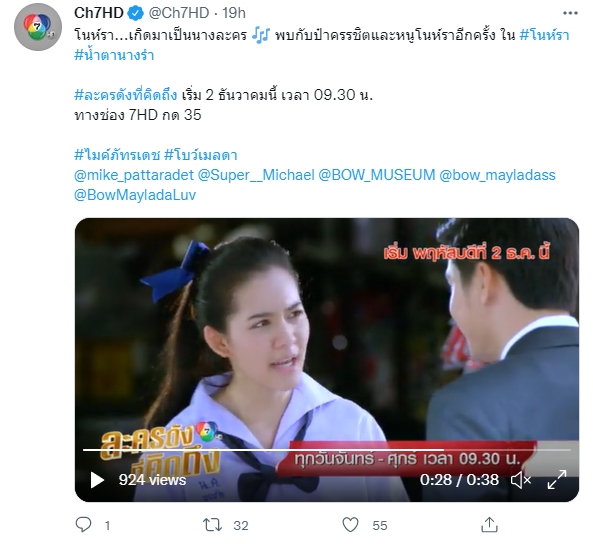
Task: Seek on the video progress bar
Action: [x=327, y=450]
